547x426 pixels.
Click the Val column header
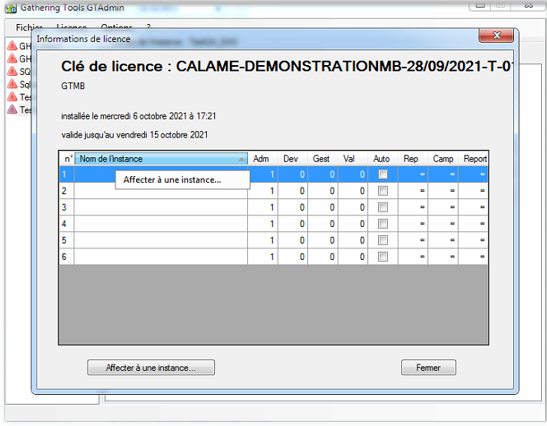(352, 159)
